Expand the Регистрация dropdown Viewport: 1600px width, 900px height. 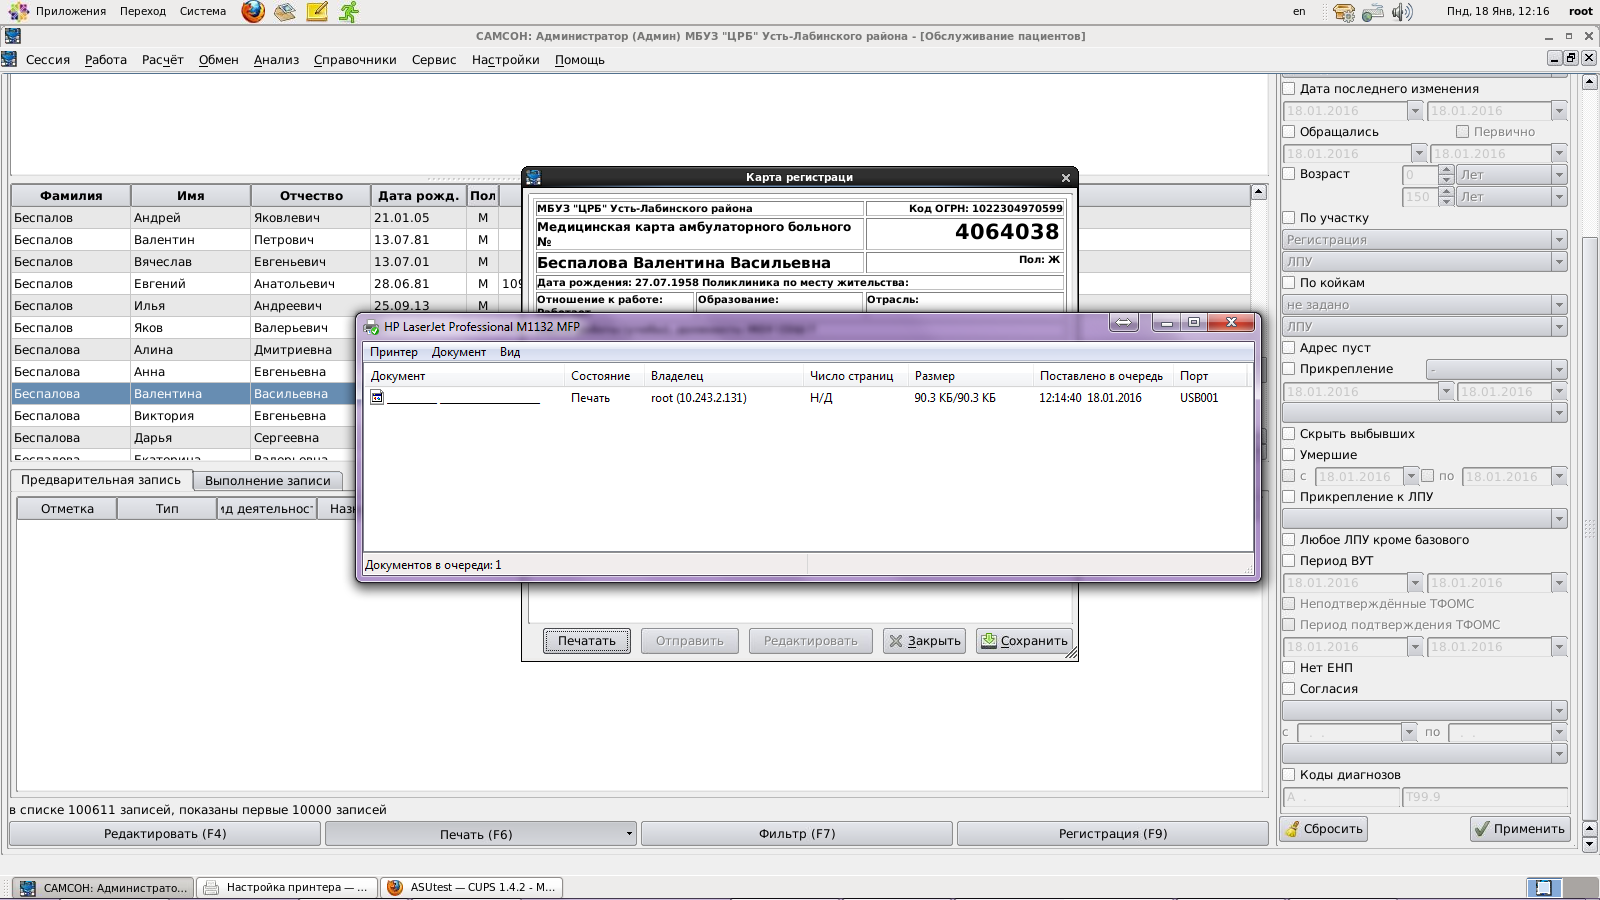point(1558,240)
